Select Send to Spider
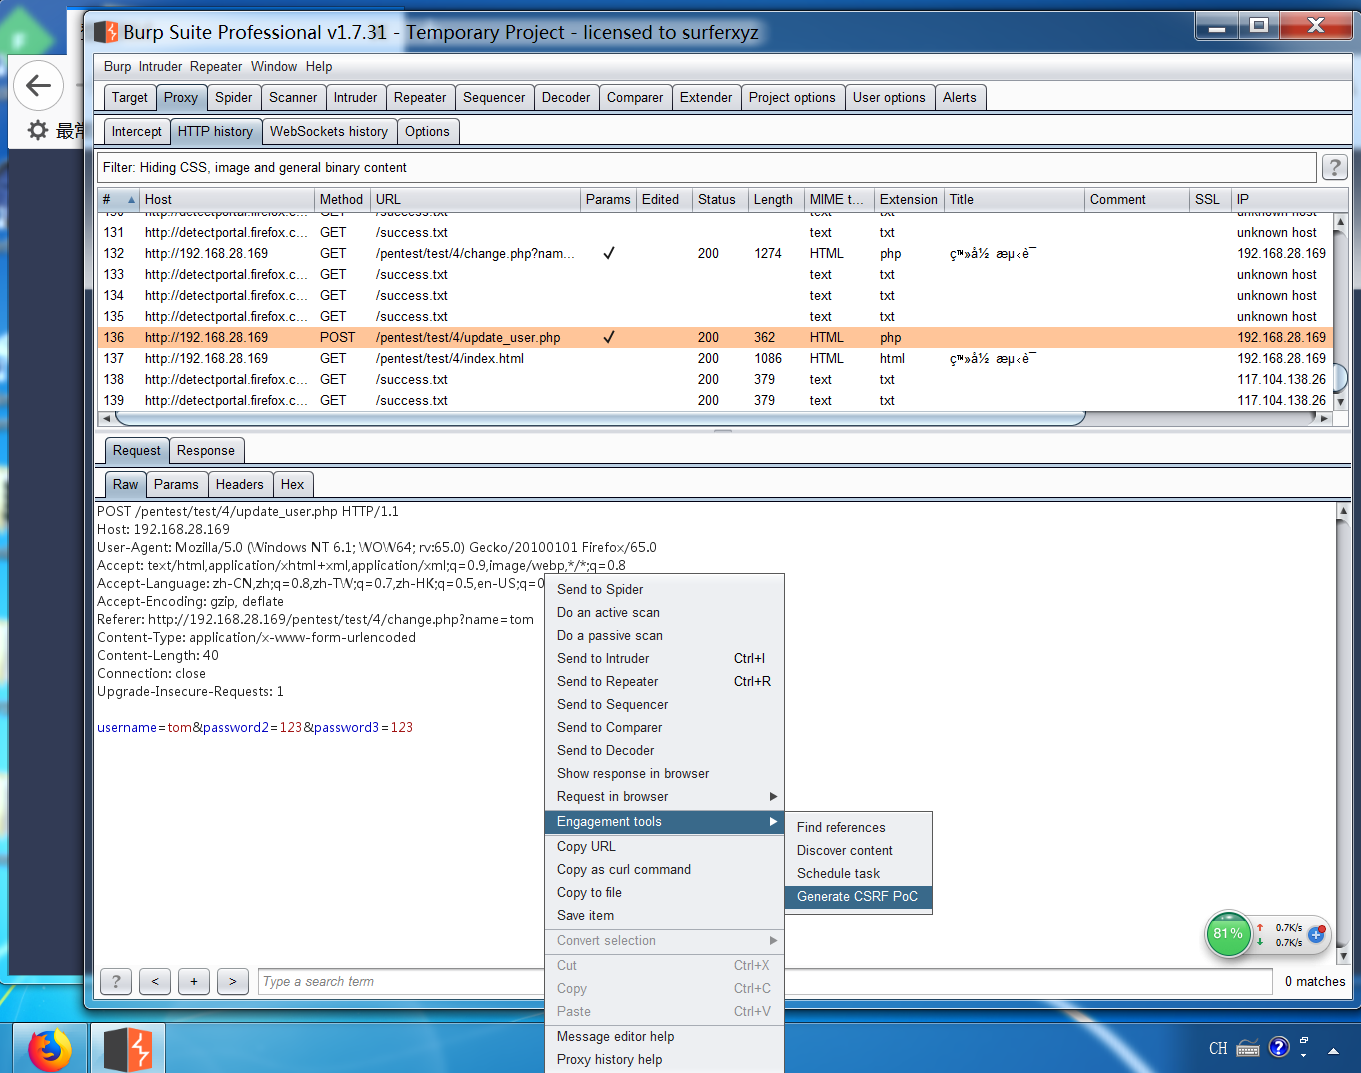This screenshot has width=1361, height=1073. [x=664, y=589]
